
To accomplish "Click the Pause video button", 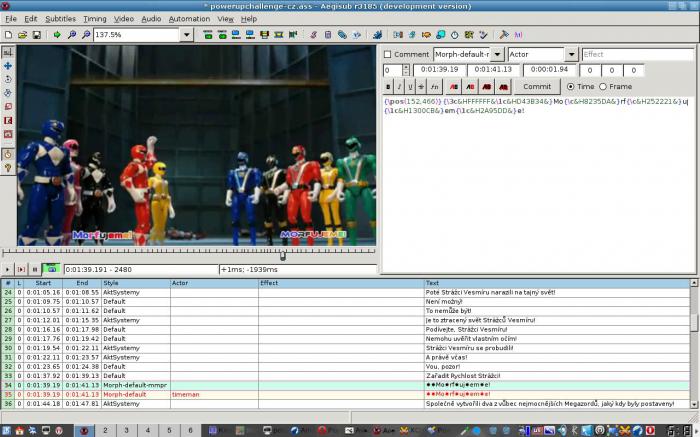I will tap(35, 269).
